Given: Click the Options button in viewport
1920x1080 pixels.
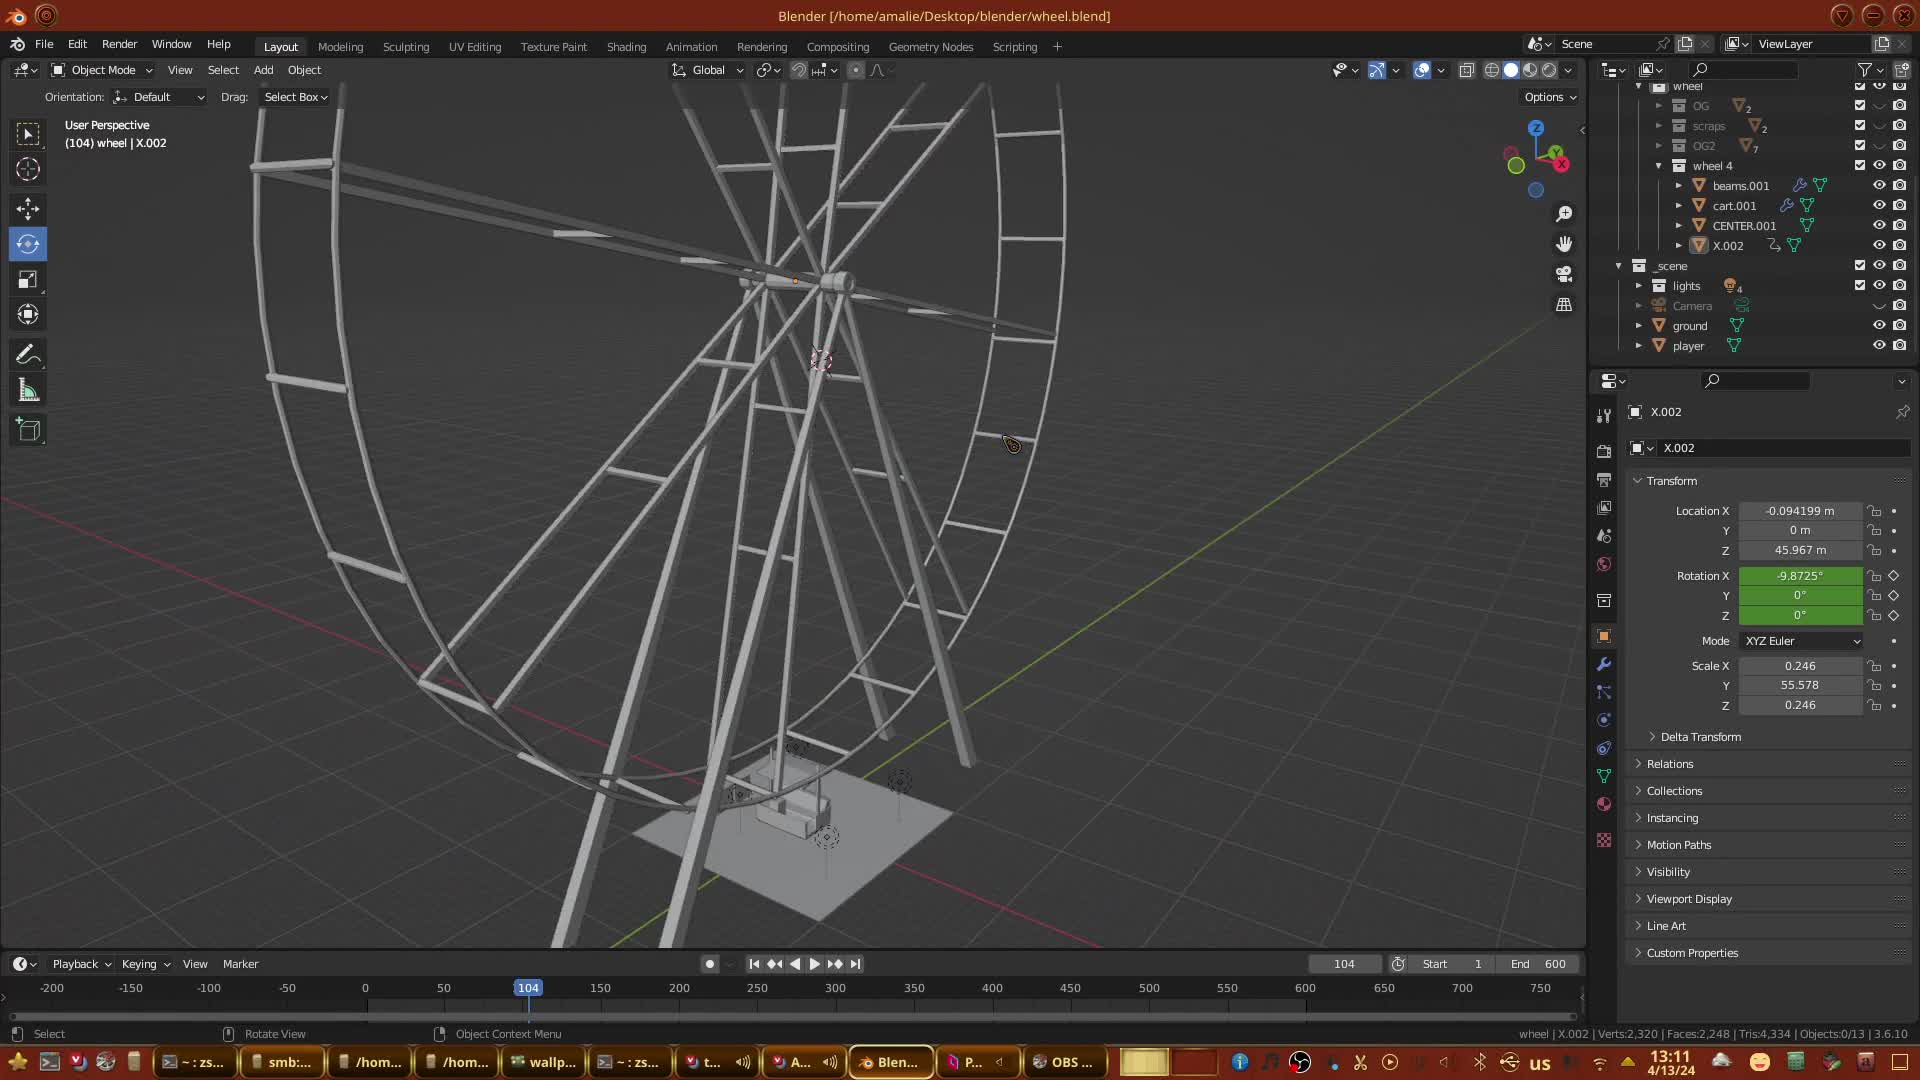Looking at the screenshot, I should click(1549, 97).
